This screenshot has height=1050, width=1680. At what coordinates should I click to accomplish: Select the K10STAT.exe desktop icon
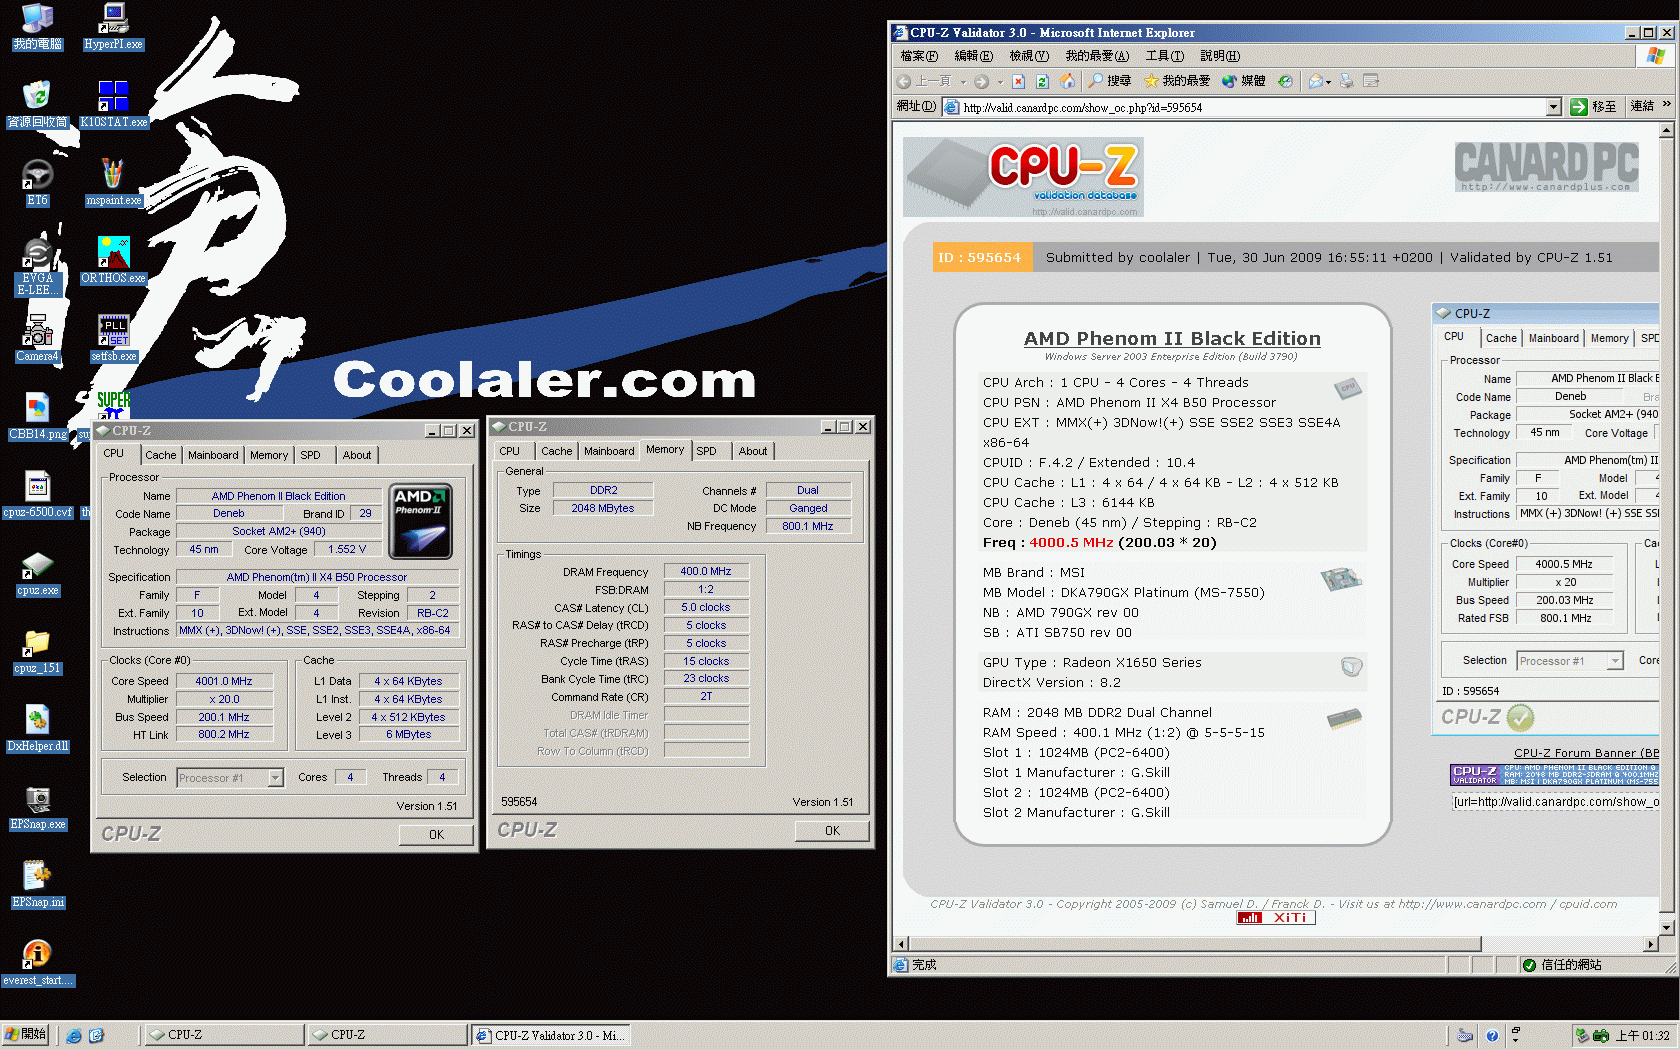(113, 104)
